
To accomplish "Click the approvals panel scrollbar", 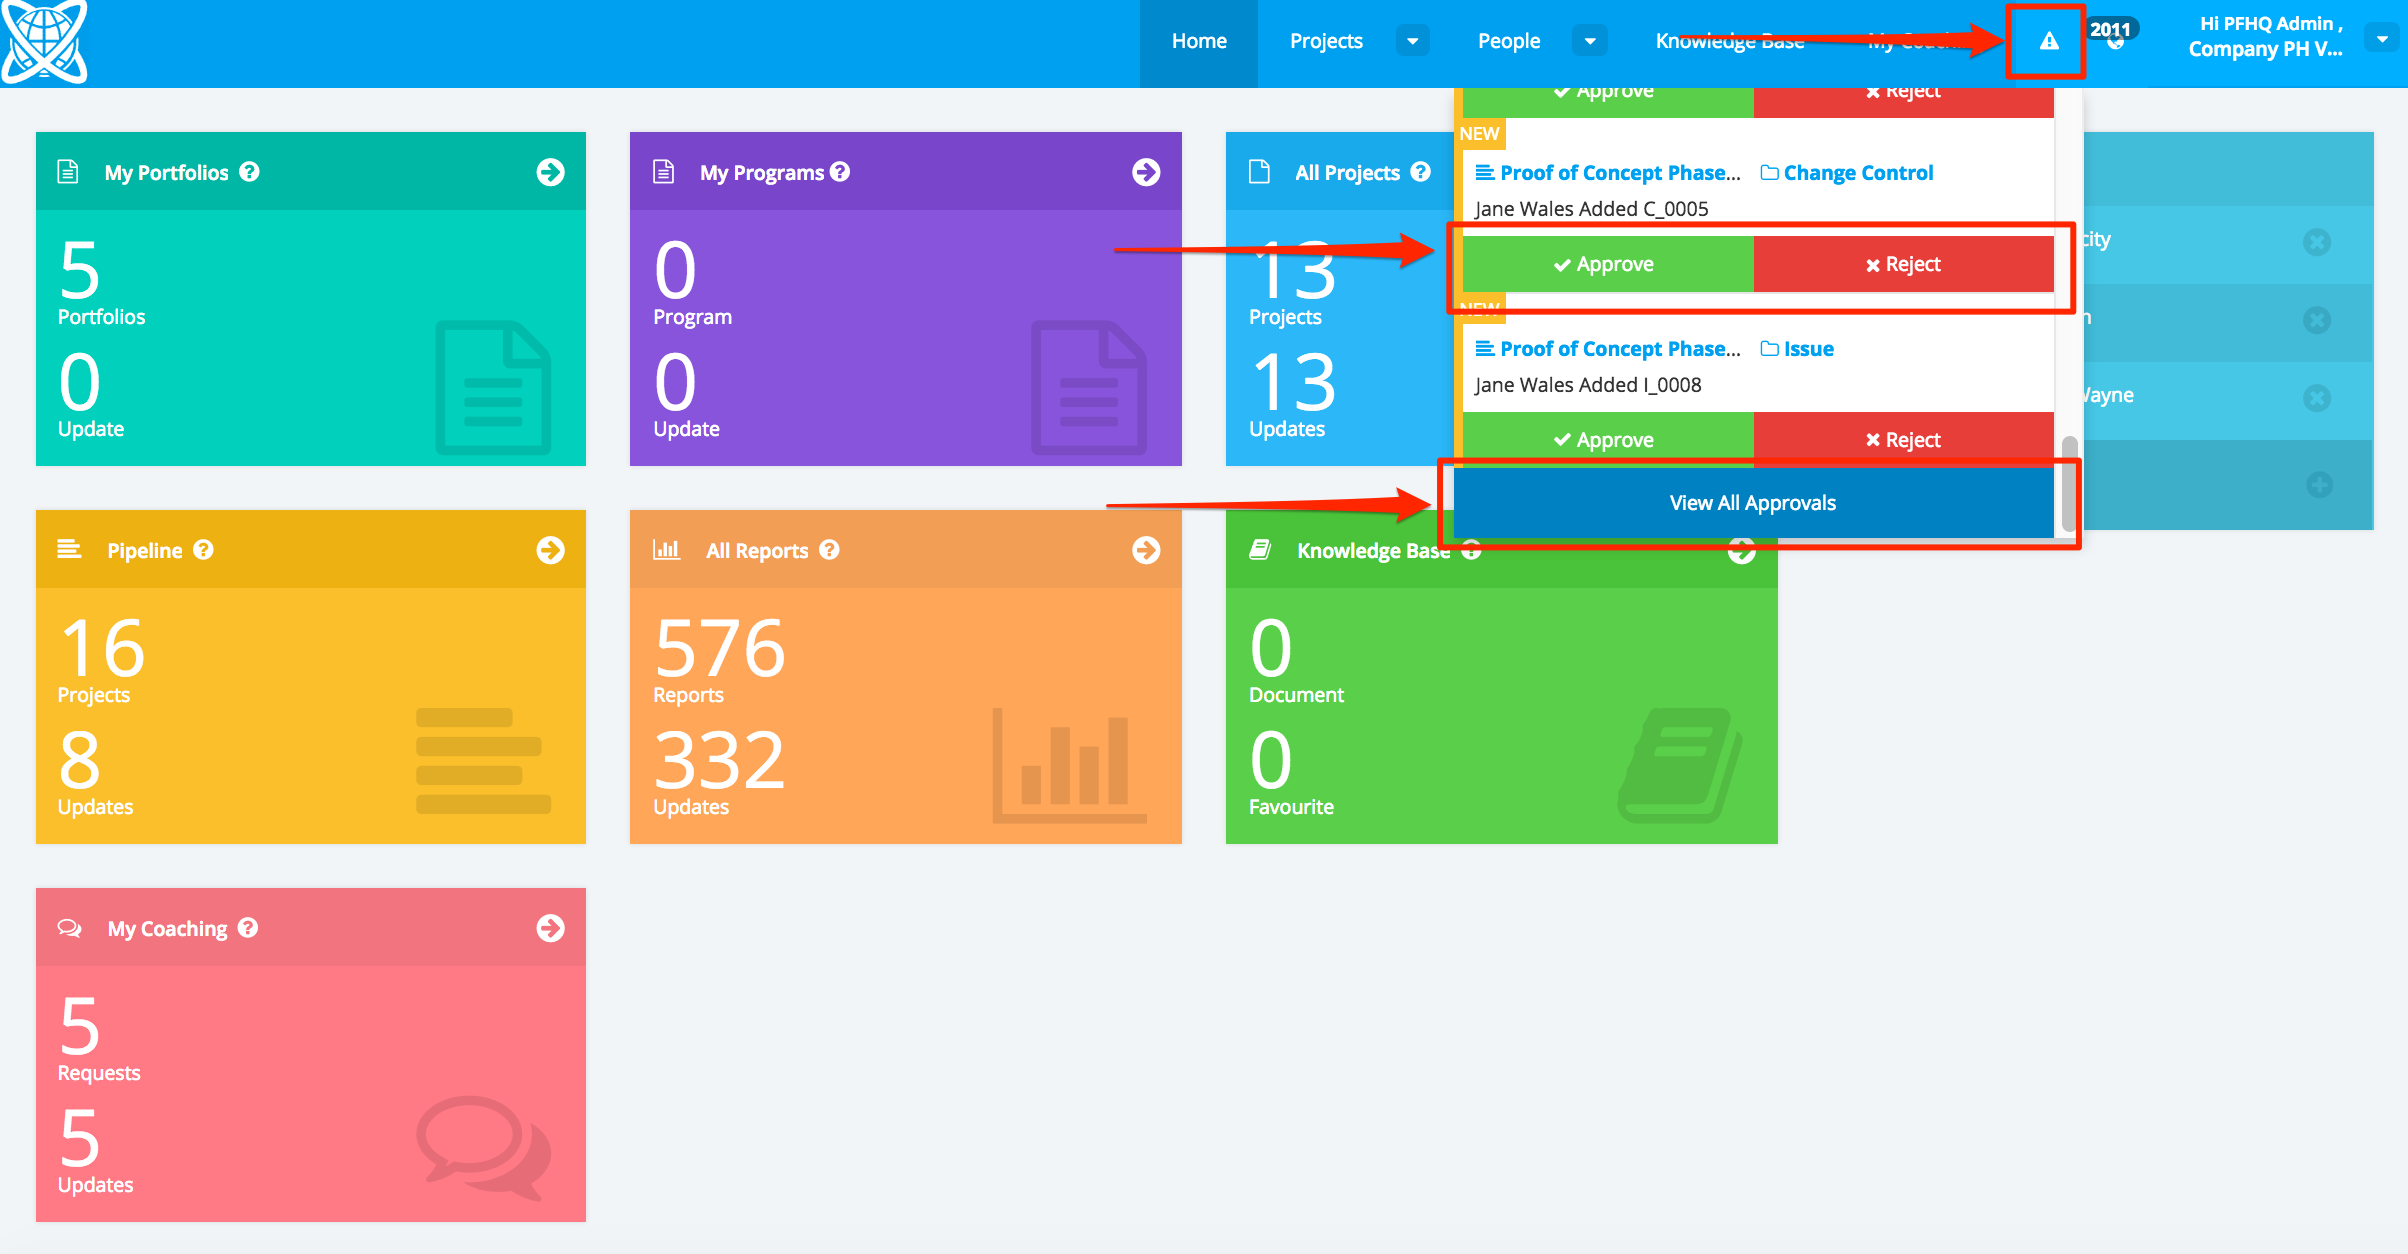I will tap(2069, 483).
